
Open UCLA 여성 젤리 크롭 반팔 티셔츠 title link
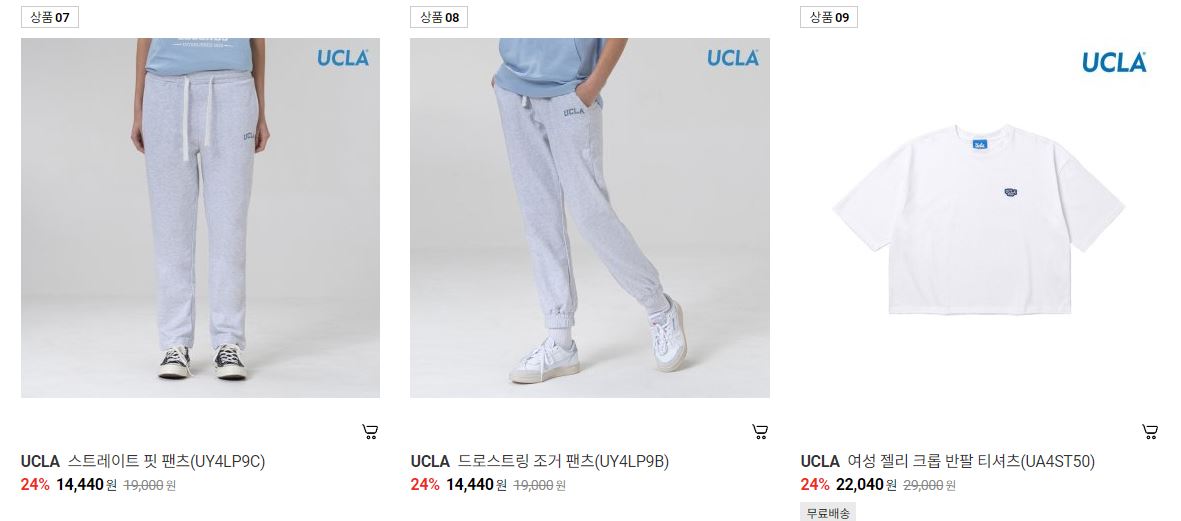click(x=948, y=462)
